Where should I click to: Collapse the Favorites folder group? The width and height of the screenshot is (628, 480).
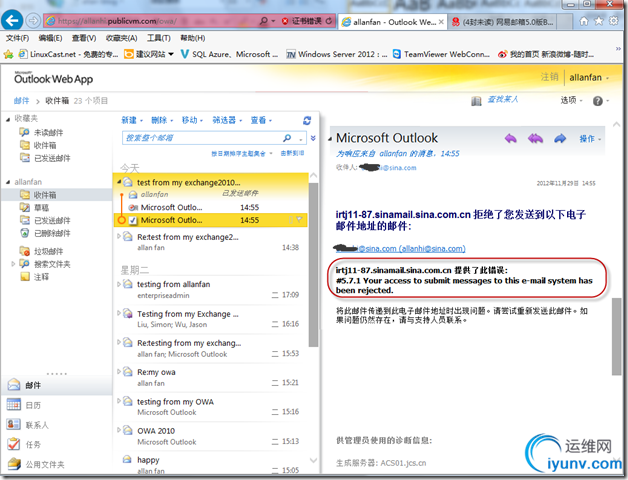8,119
